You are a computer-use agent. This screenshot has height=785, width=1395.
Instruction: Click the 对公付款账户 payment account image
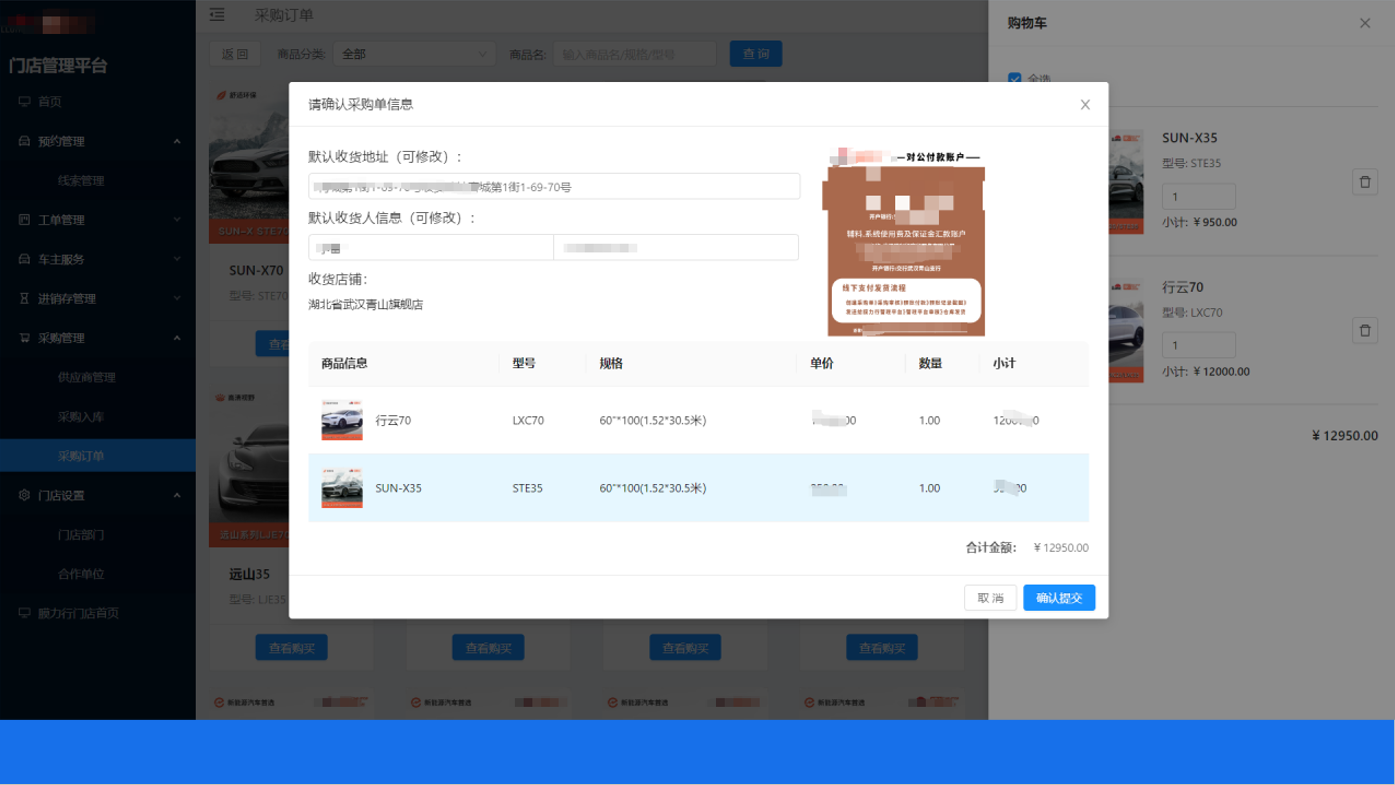[905, 243]
